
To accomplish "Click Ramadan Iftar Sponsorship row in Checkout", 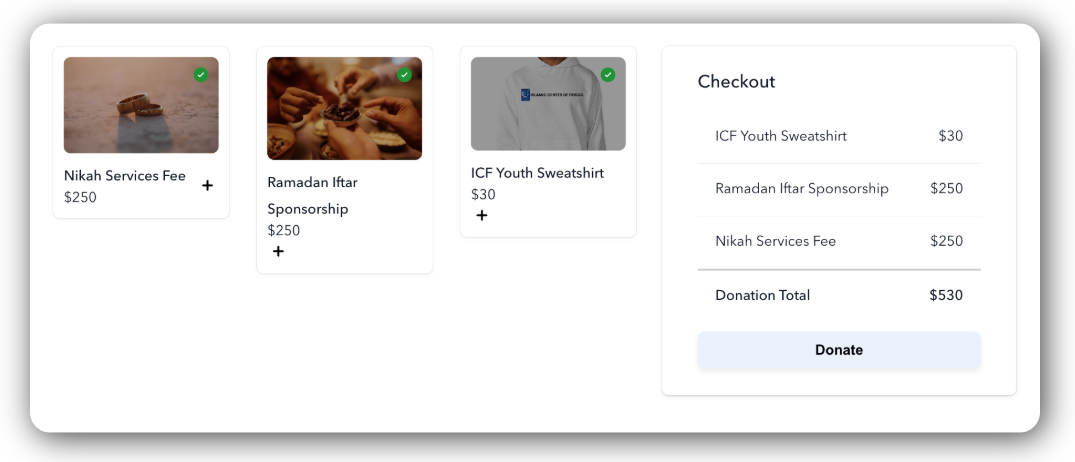I will click(x=839, y=189).
